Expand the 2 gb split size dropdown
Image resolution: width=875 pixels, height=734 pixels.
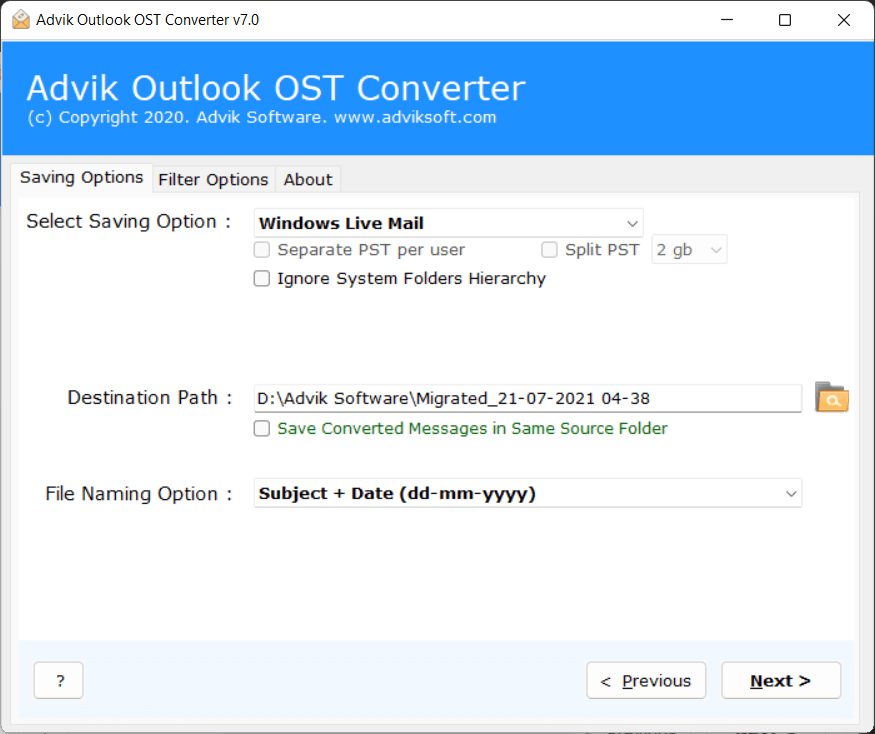click(689, 250)
